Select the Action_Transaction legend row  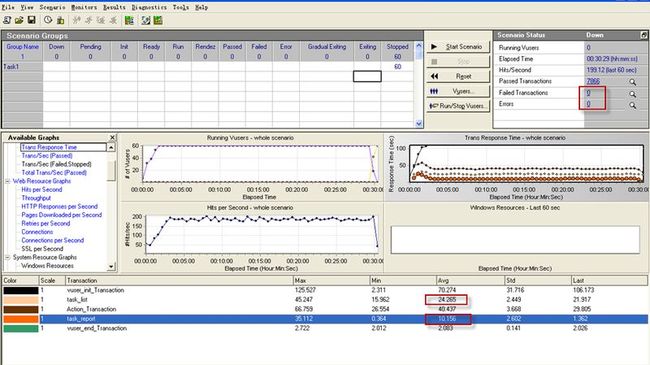pyautogui.click(x=325, y=309)
